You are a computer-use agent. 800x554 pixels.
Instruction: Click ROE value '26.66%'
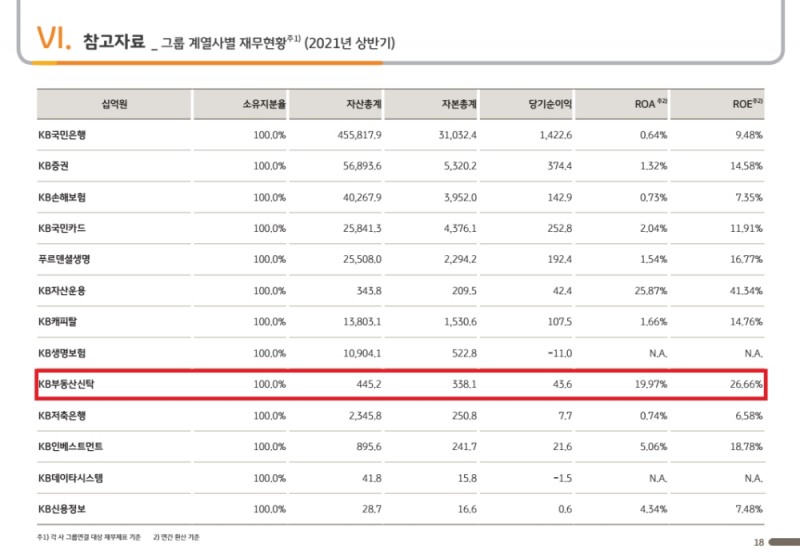pyautogui.click(x=746, y=384)
